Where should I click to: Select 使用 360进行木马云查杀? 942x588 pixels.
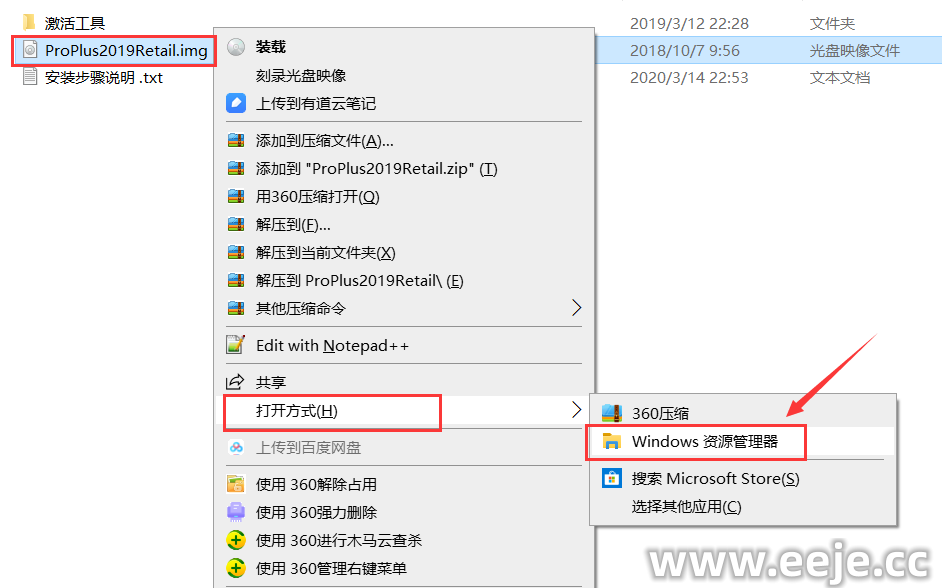[x=339, y=541]
